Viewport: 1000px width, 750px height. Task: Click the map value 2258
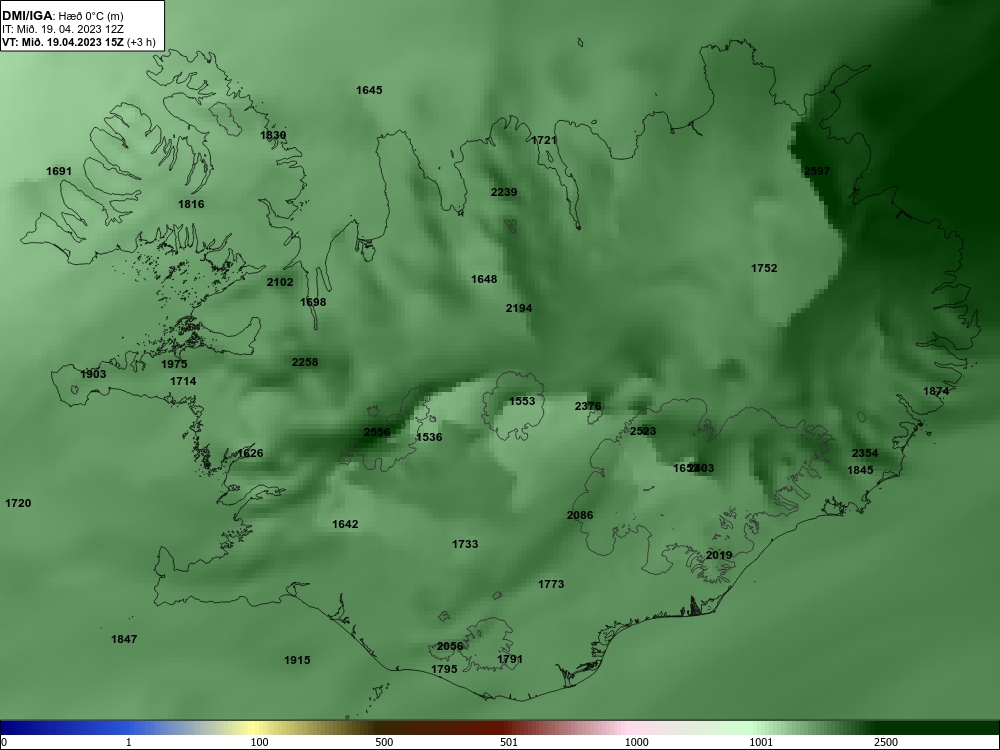click(x=305, y=362)
